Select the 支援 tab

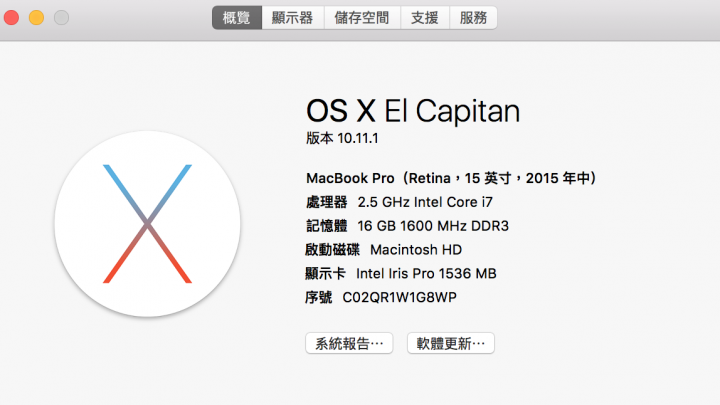tap(425, 18)
